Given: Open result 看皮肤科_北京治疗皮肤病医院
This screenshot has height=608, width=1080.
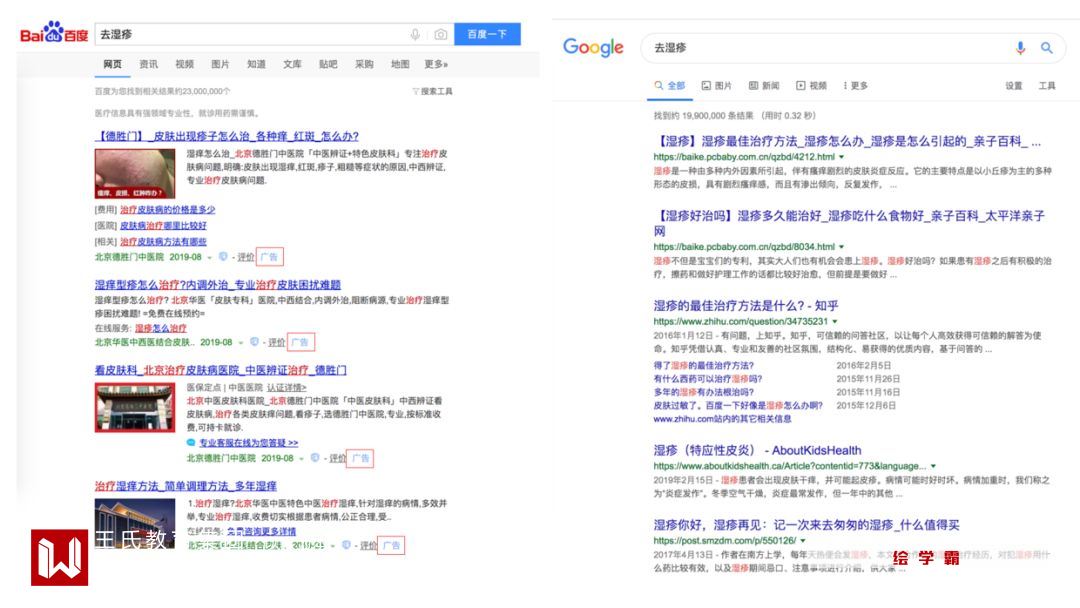Looking at the screenshot, I should (x=220, y=370).
